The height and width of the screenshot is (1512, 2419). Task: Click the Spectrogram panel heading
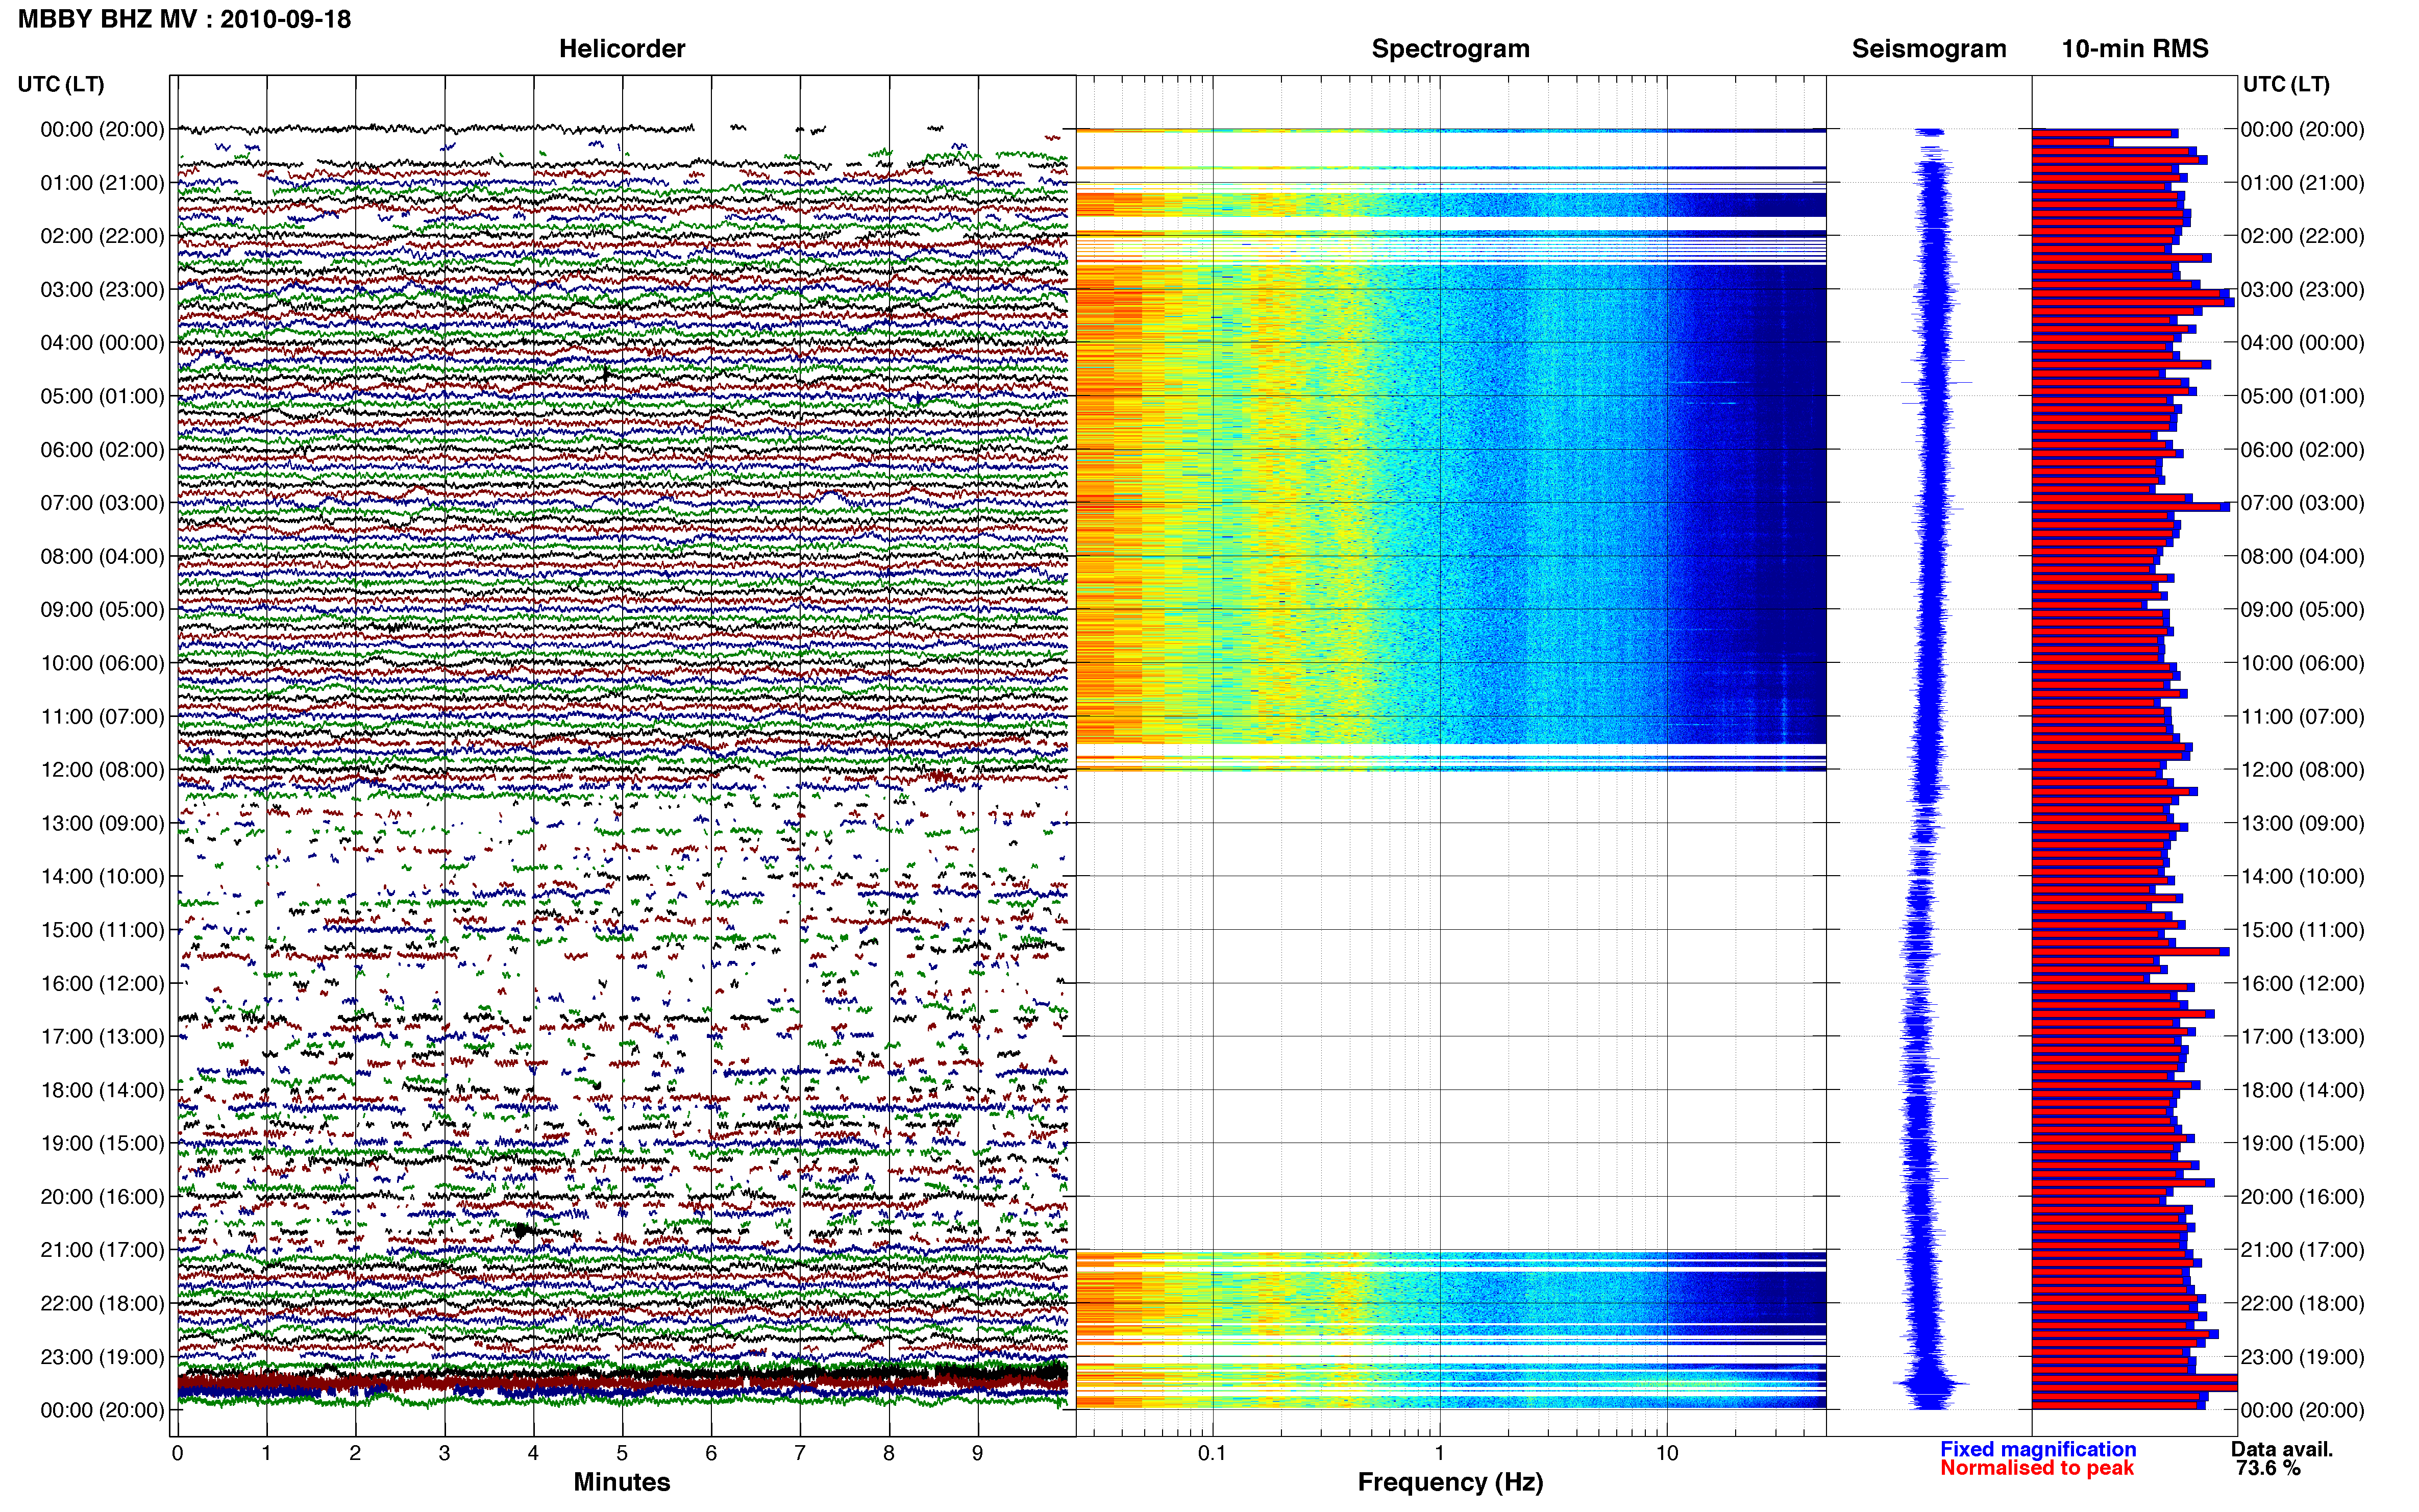[x=1450, y=49]
